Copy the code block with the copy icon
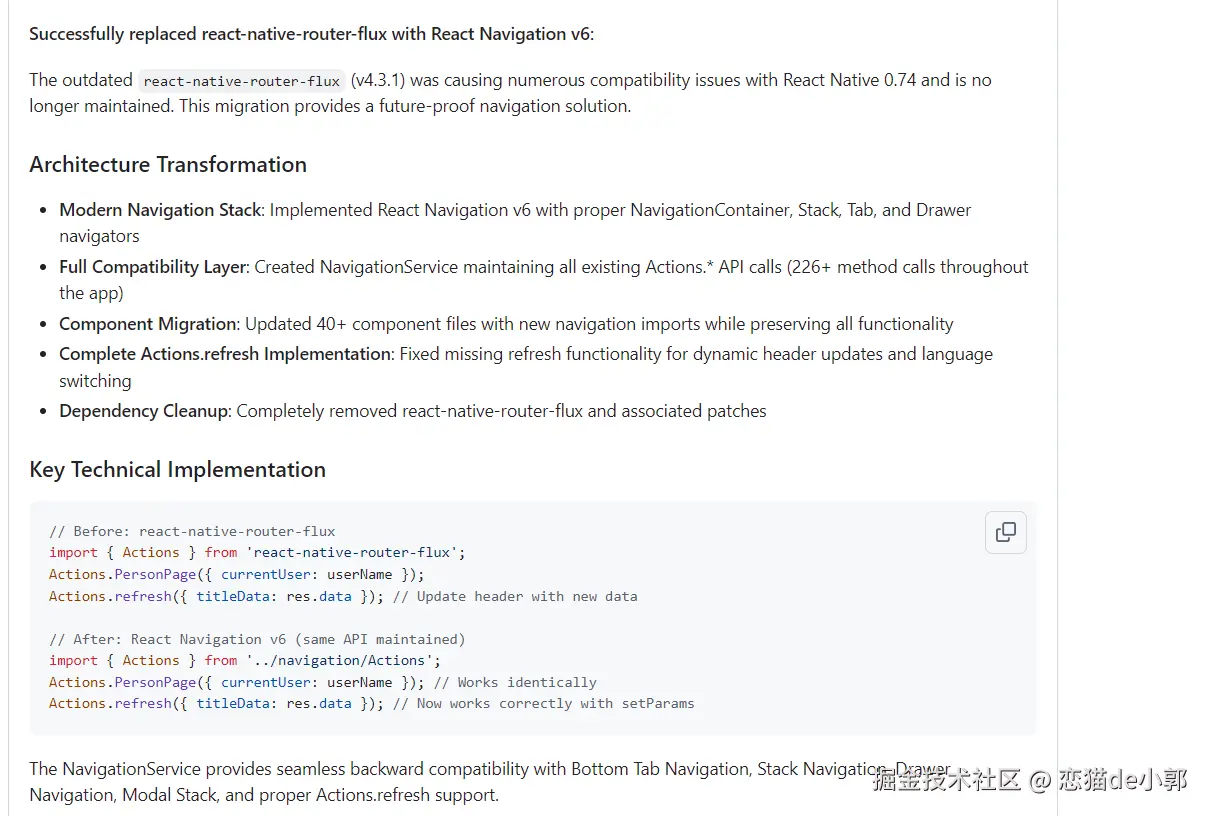The image size is (1210, 816). tap(1005, 532)
